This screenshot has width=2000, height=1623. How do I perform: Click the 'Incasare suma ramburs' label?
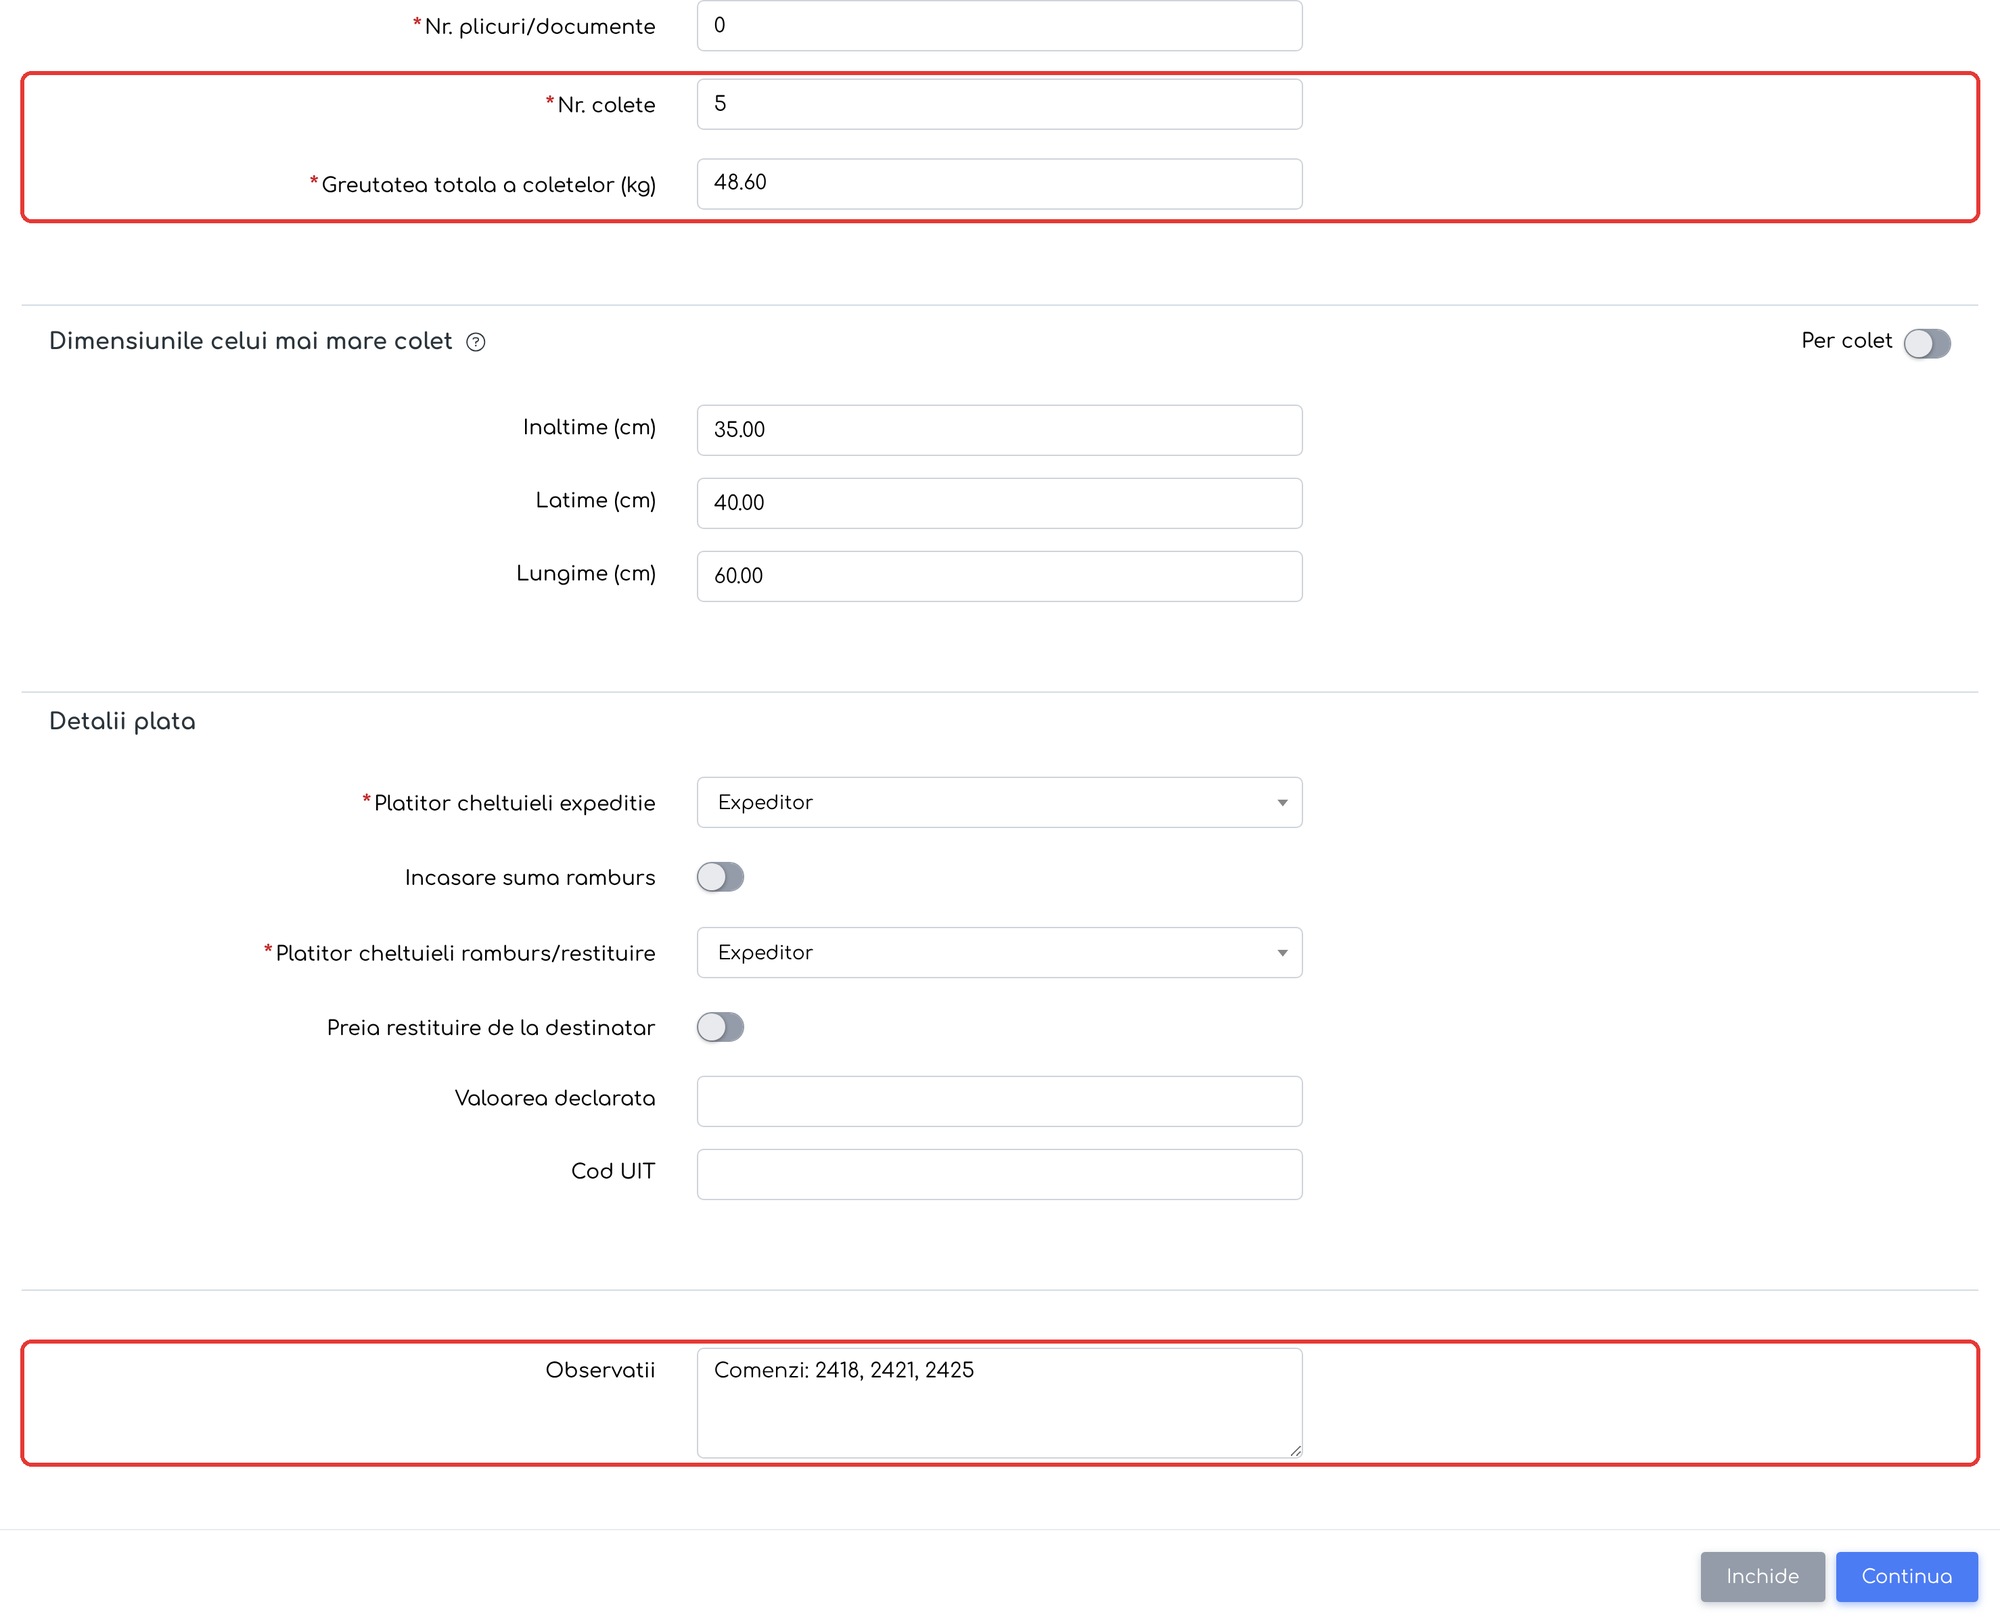[x=530, y=877]
